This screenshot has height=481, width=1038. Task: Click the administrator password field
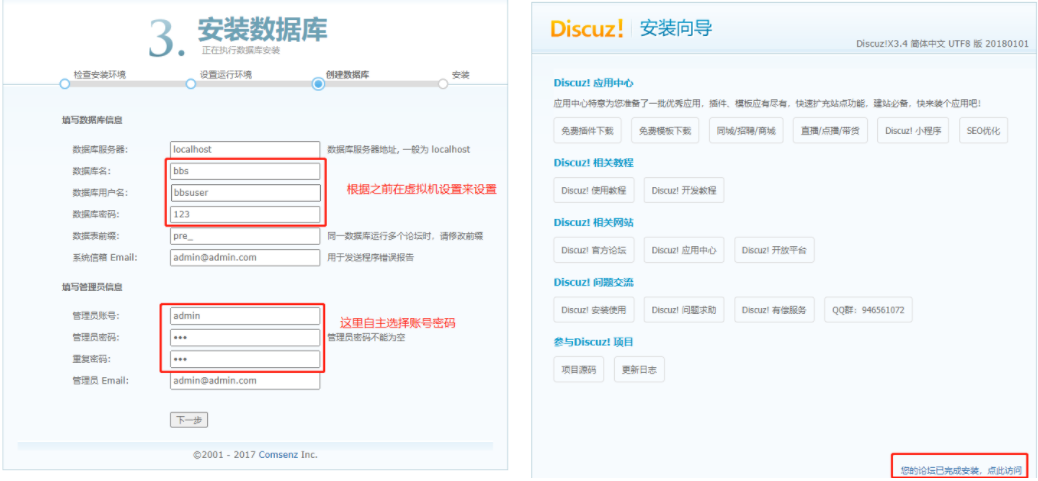pos(245,337)
